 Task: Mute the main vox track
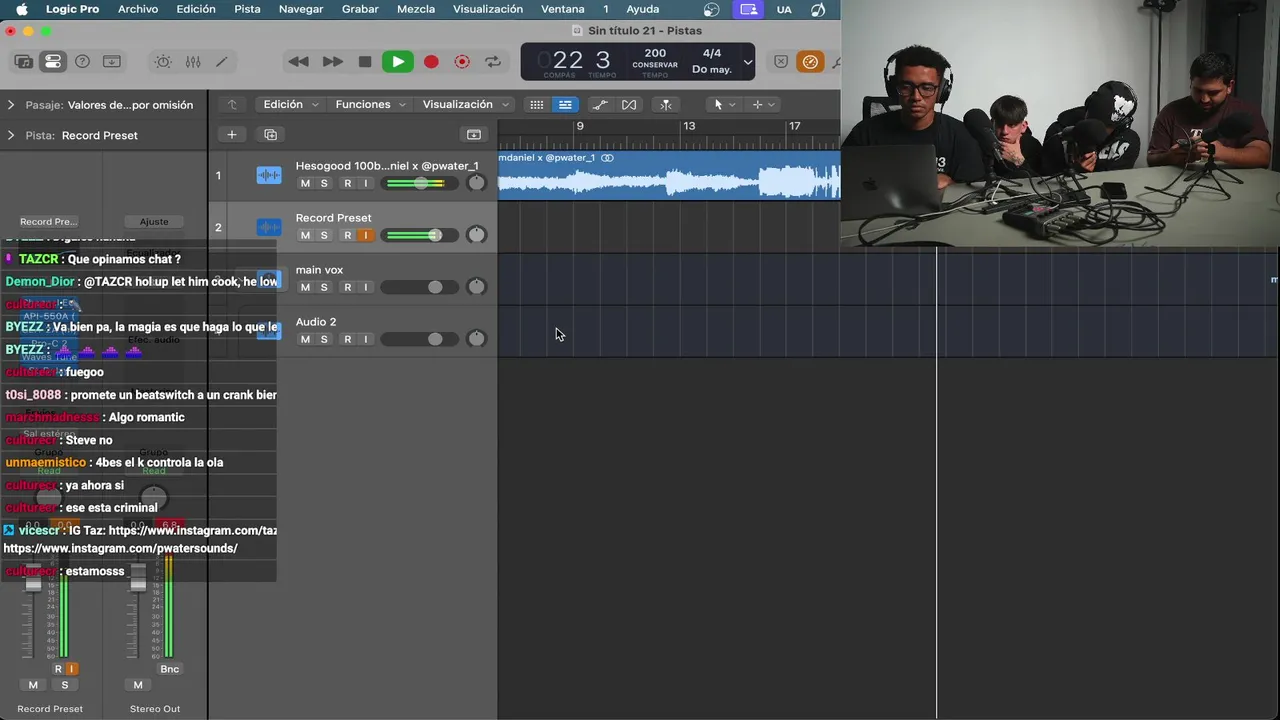pos(305,287)
